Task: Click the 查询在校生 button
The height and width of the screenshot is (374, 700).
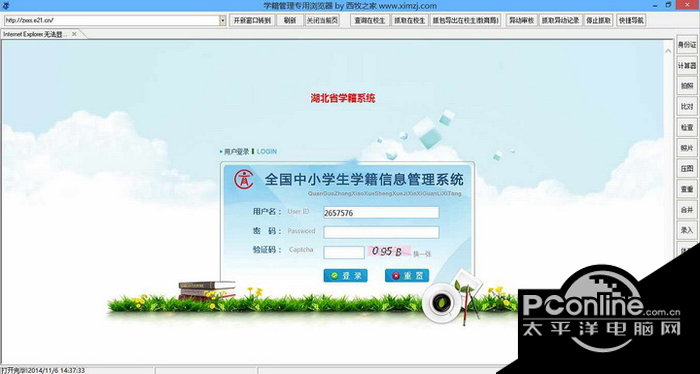Action: click(370, 21)
